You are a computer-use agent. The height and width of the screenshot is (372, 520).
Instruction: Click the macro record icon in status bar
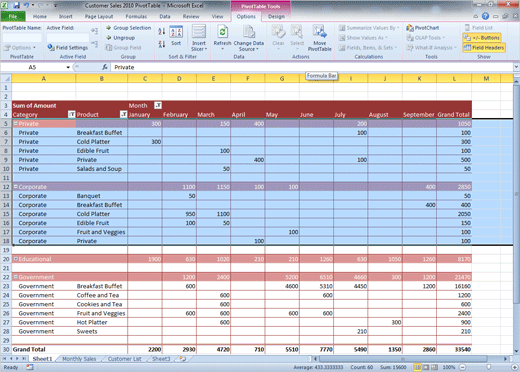pos(30,367)
